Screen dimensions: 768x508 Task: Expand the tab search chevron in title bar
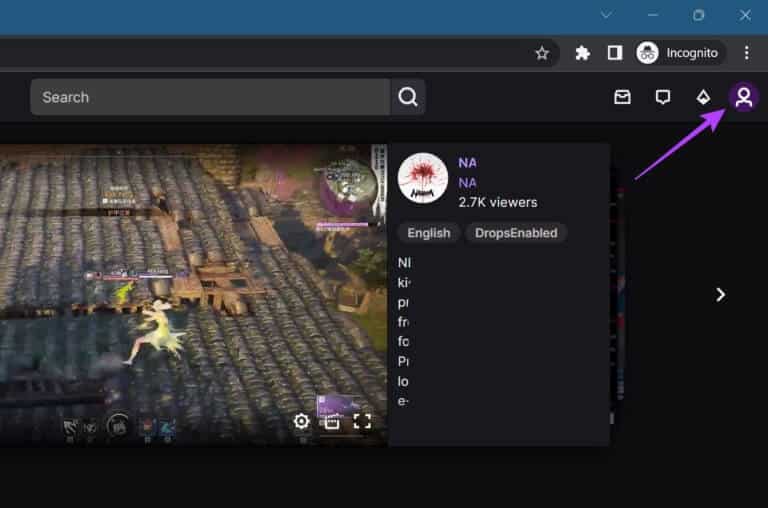(606, 15)
